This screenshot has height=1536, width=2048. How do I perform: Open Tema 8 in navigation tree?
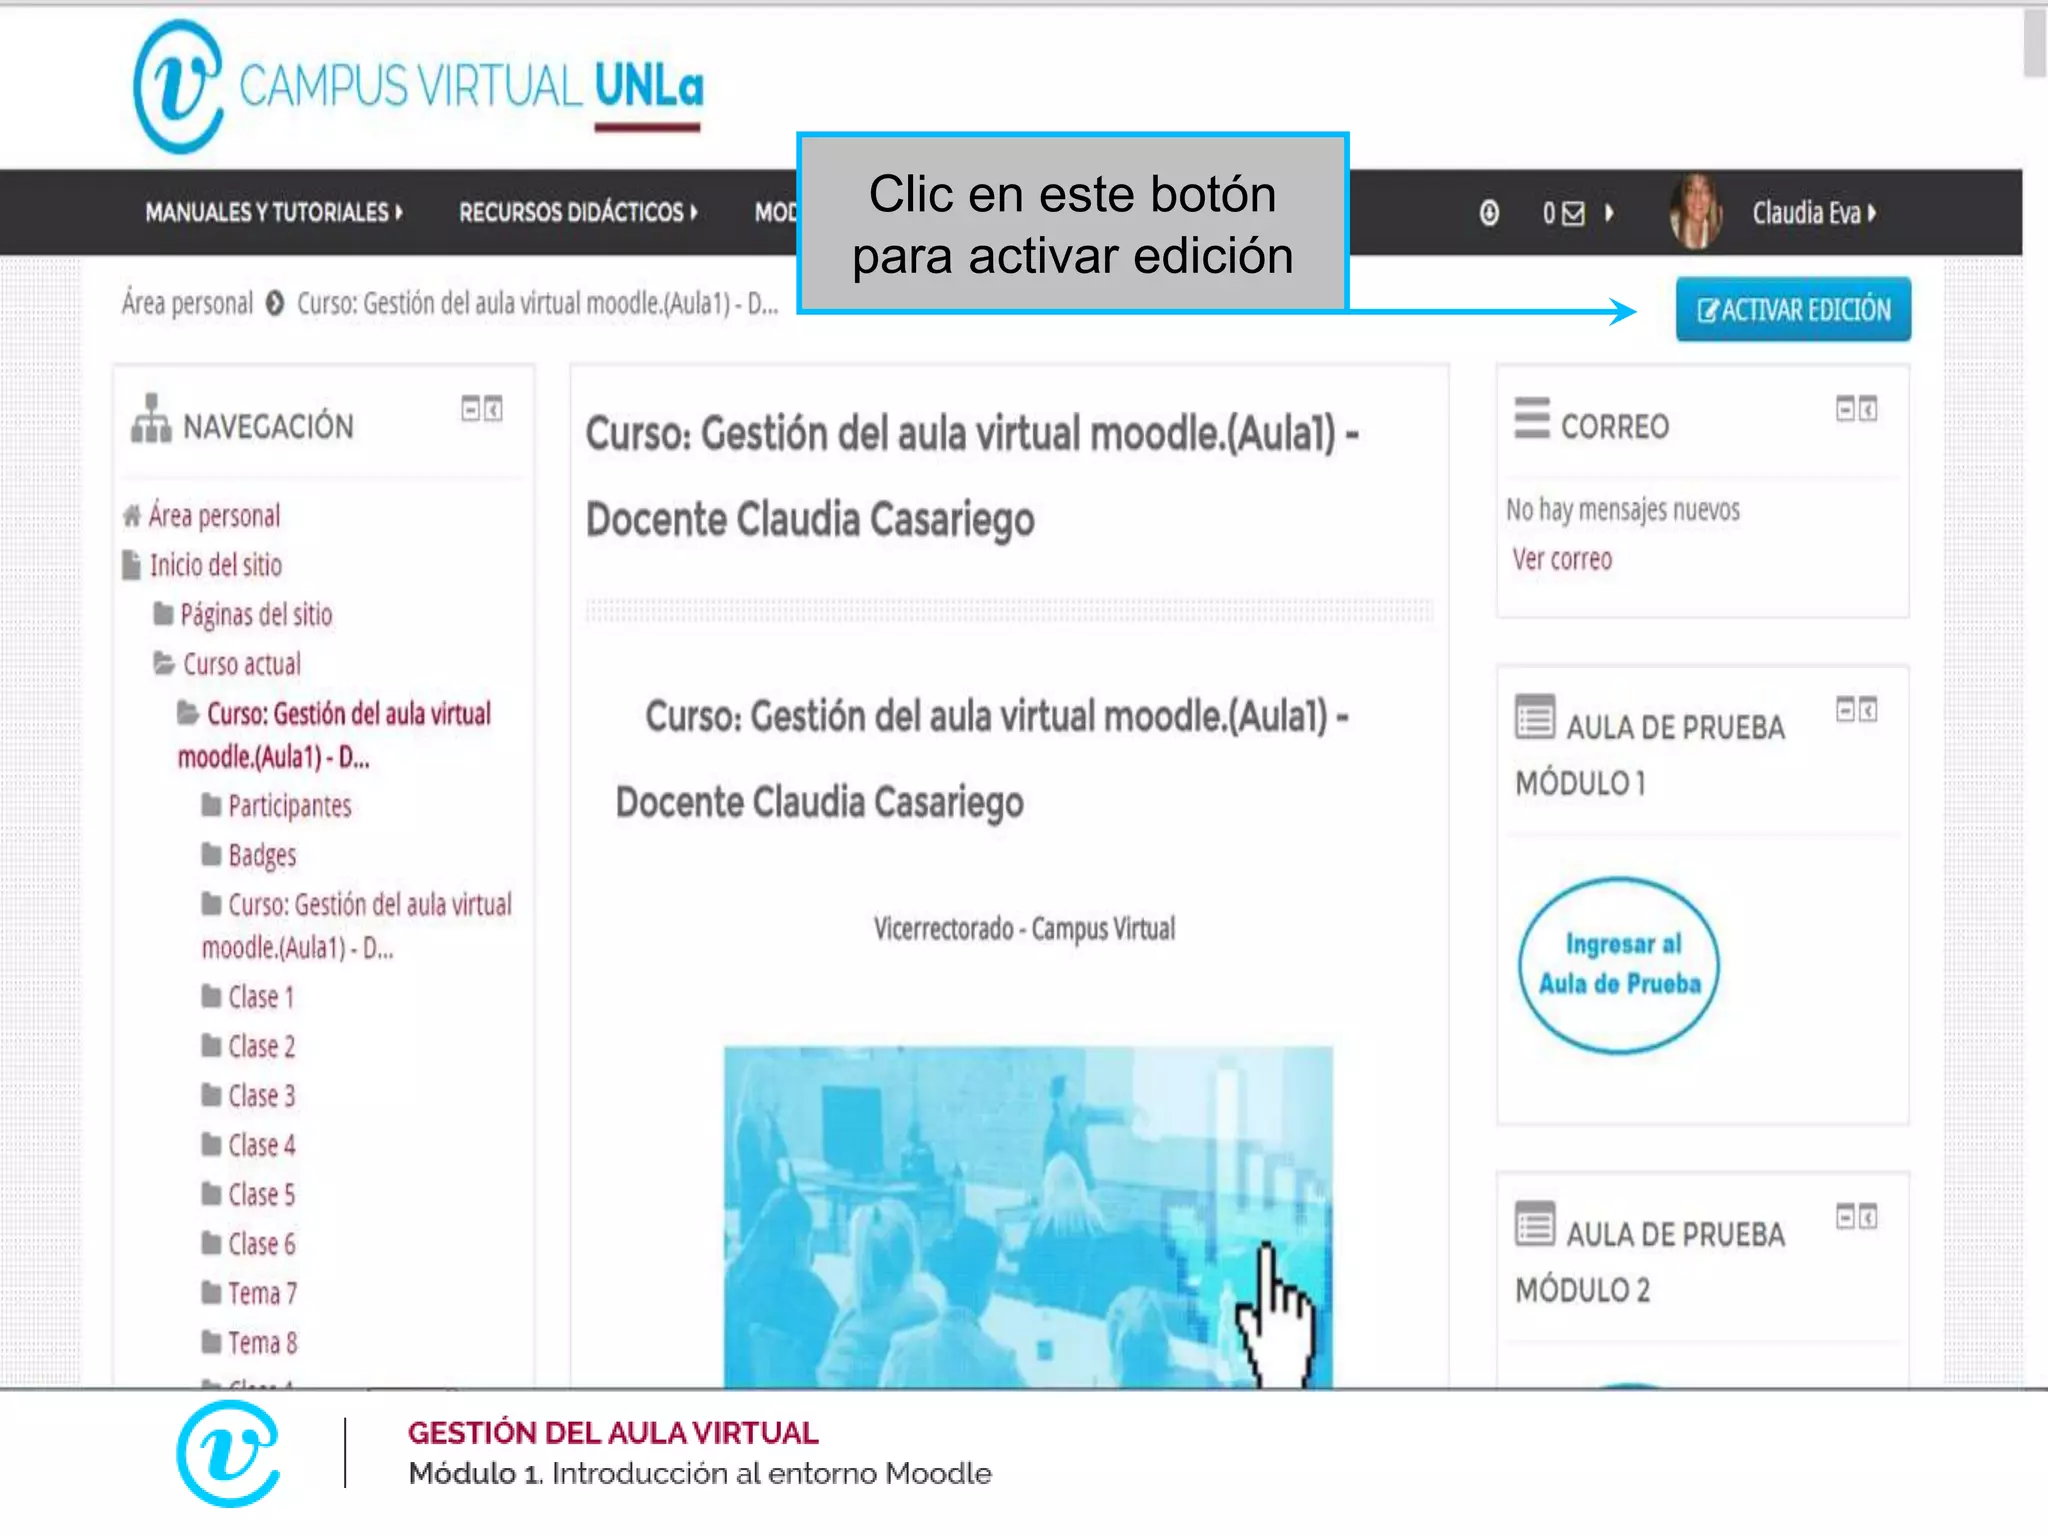click(x=263, y=1342)
